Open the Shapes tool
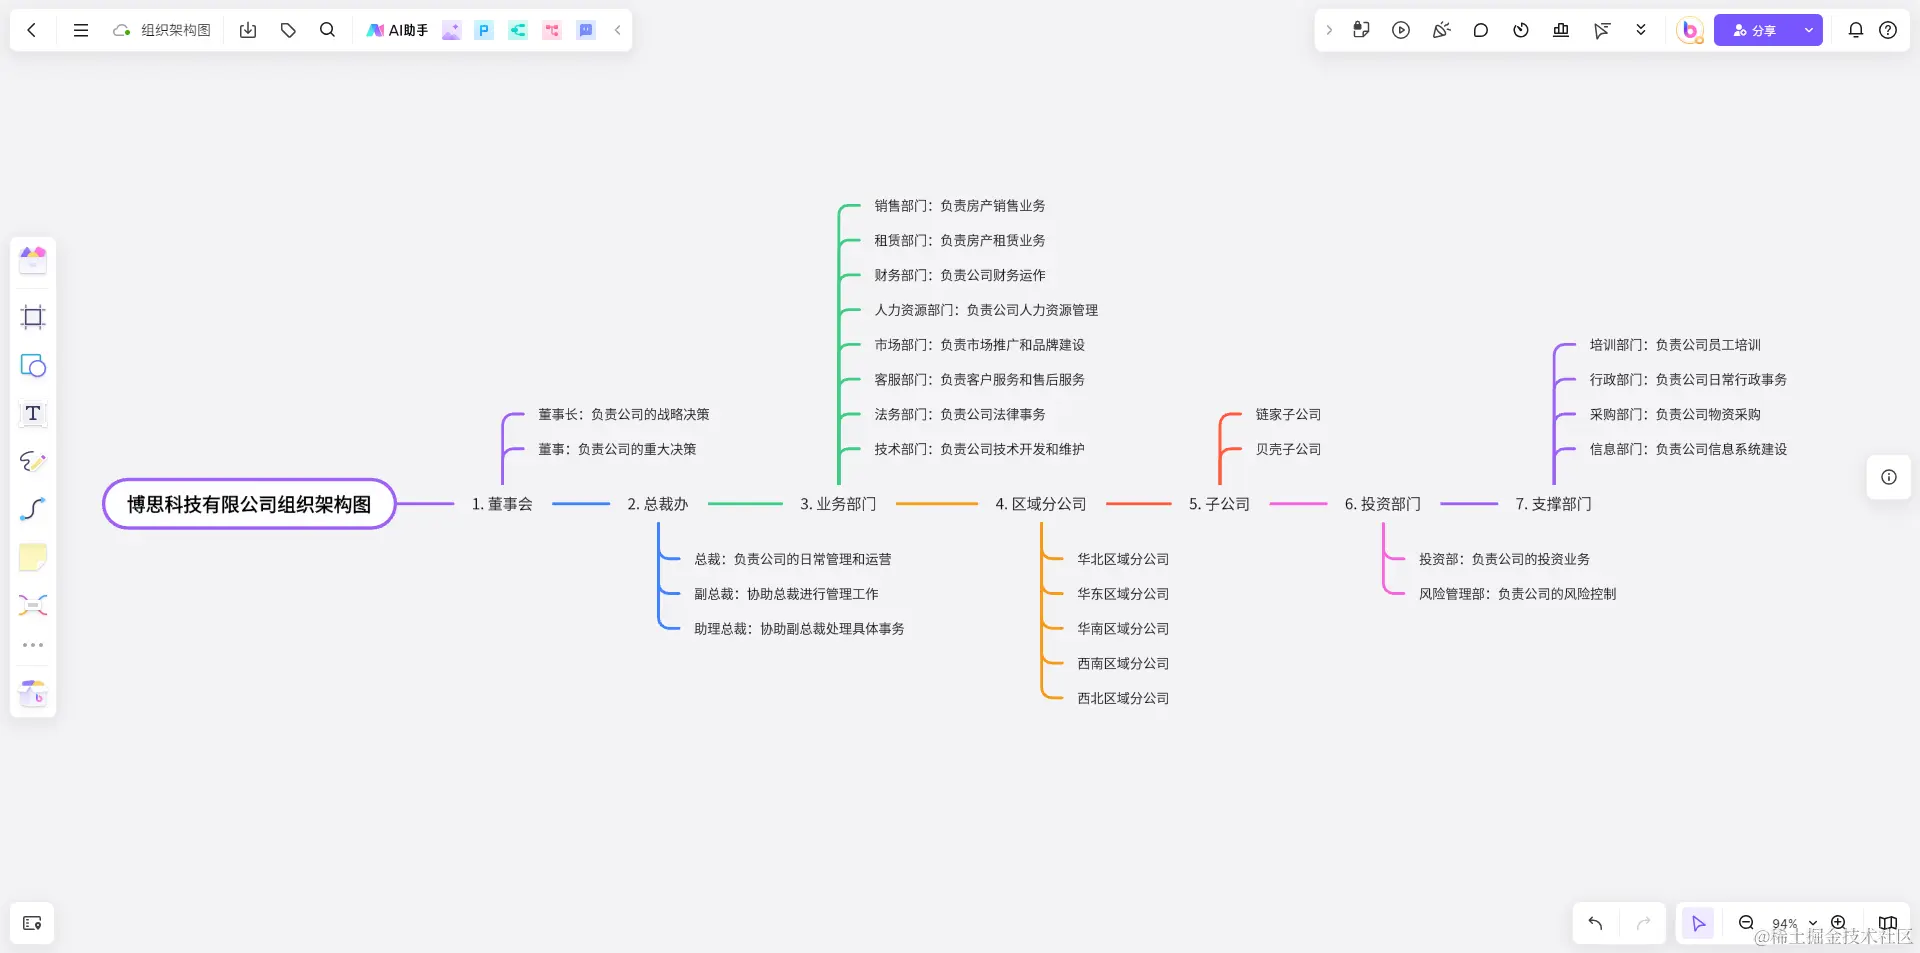This screenshot has height=953, width=1920. 33,365
